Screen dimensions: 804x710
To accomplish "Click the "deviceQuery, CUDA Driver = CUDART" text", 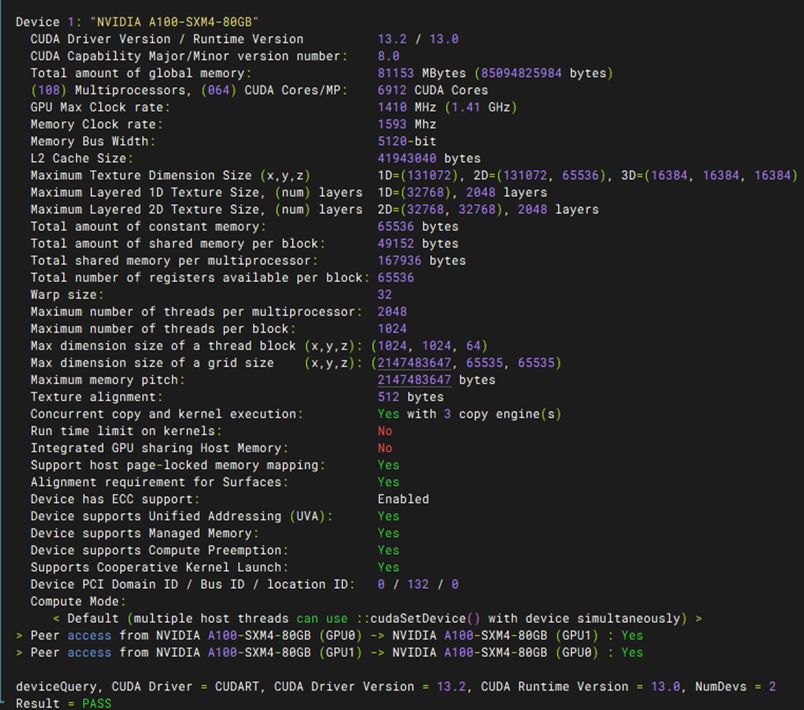I will coord(137,686).
